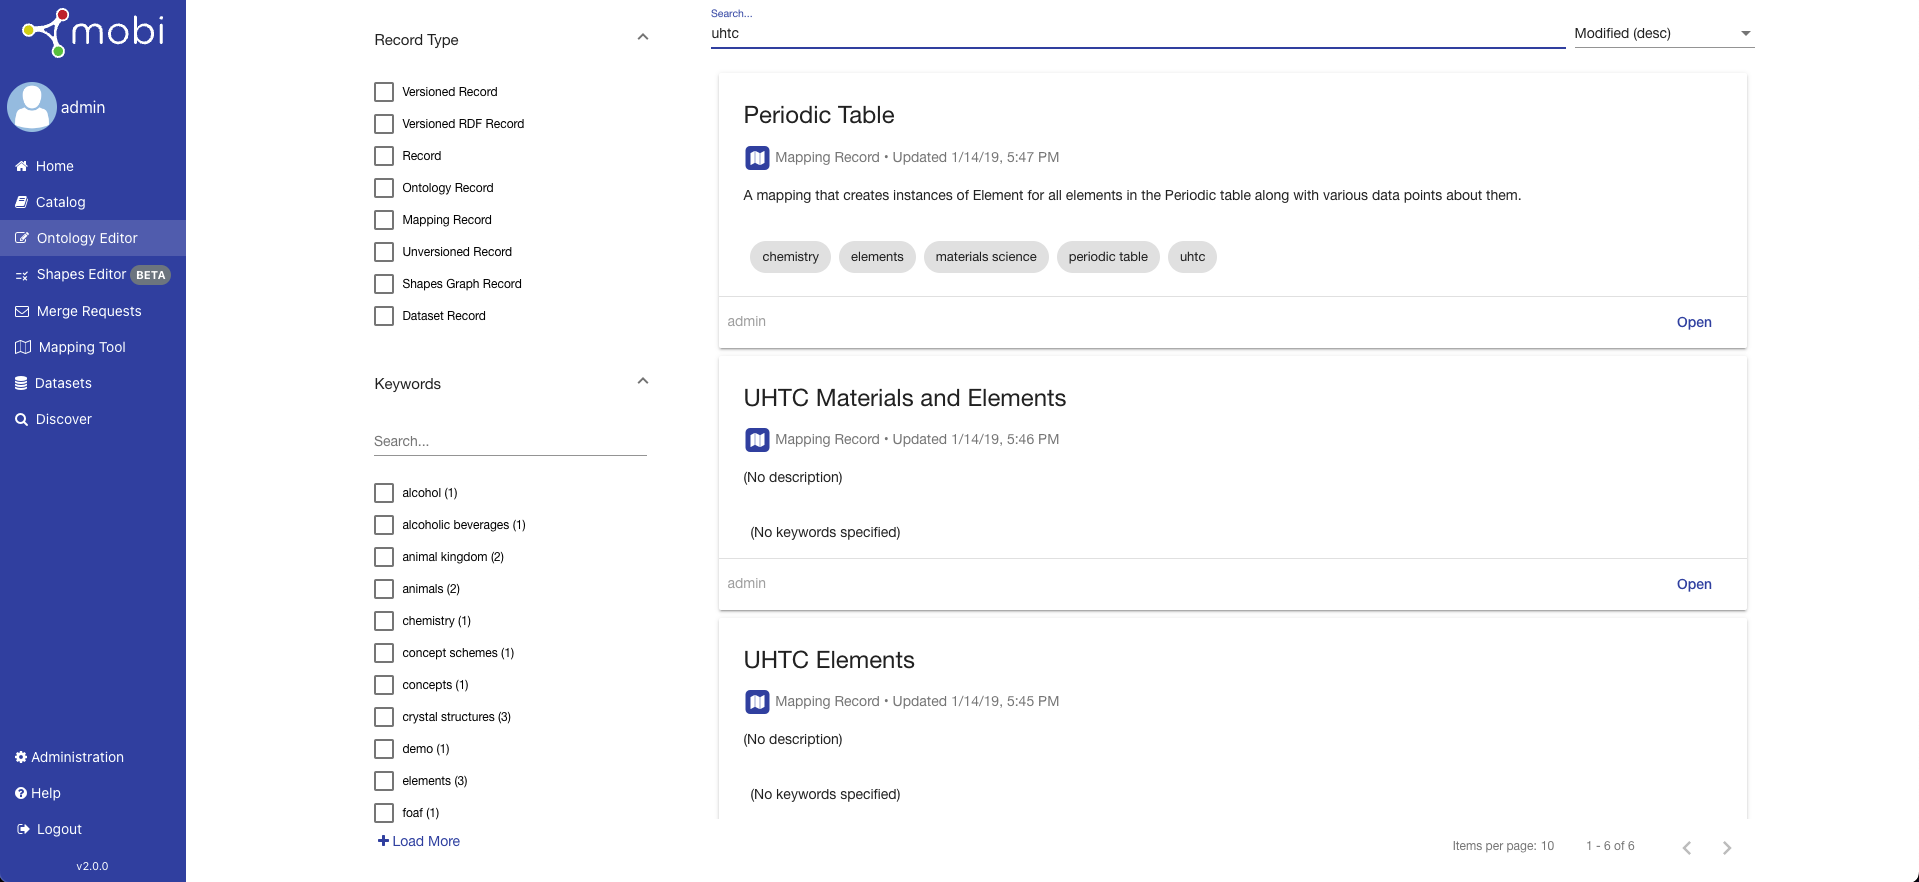Go to Merge Requests in sidebar

pos(89,311)
